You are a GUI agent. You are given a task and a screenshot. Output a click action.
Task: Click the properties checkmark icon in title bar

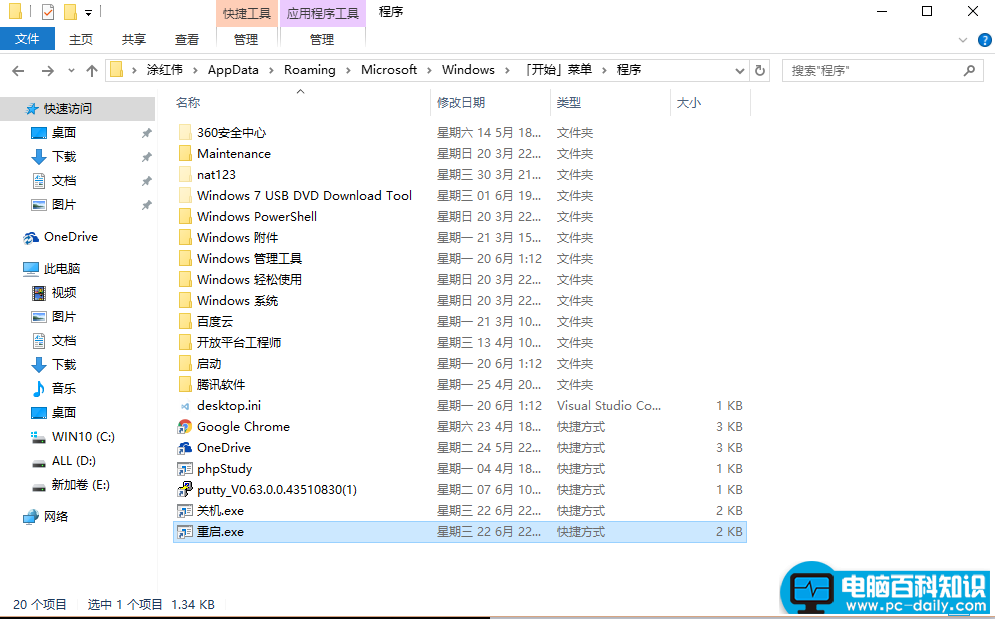[48, 11]
